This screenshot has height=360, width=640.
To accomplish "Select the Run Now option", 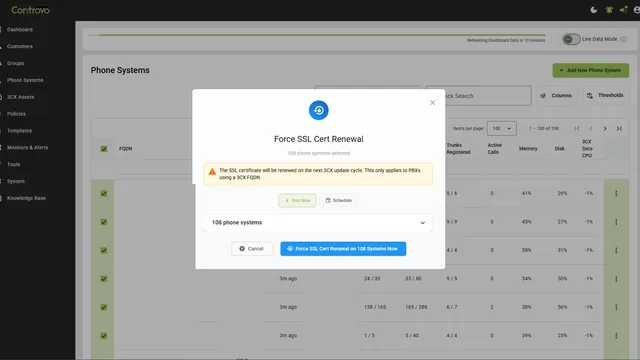I will 297,200.
